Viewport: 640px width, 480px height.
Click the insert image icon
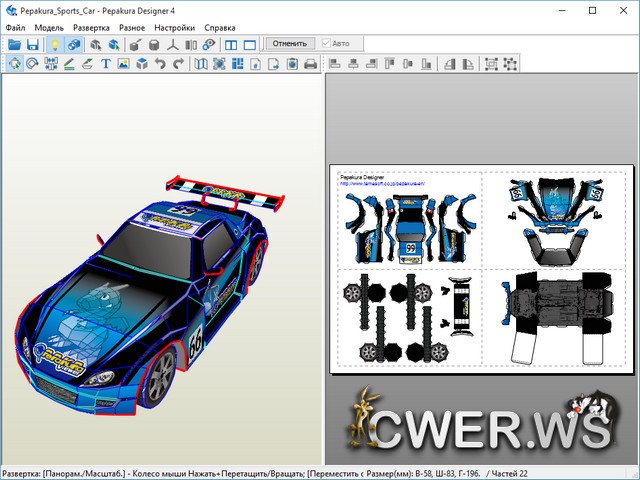point(124,64)
